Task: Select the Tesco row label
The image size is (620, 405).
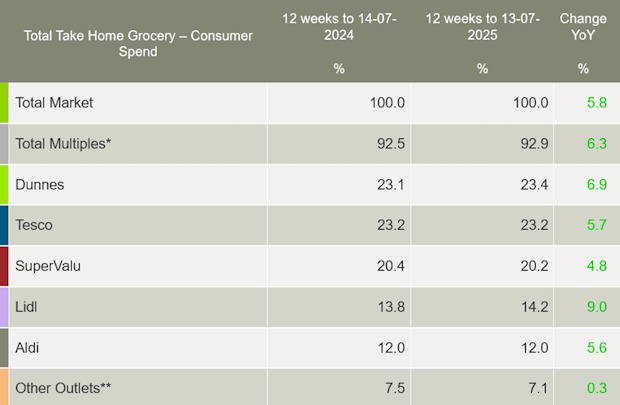Action: 34,225
